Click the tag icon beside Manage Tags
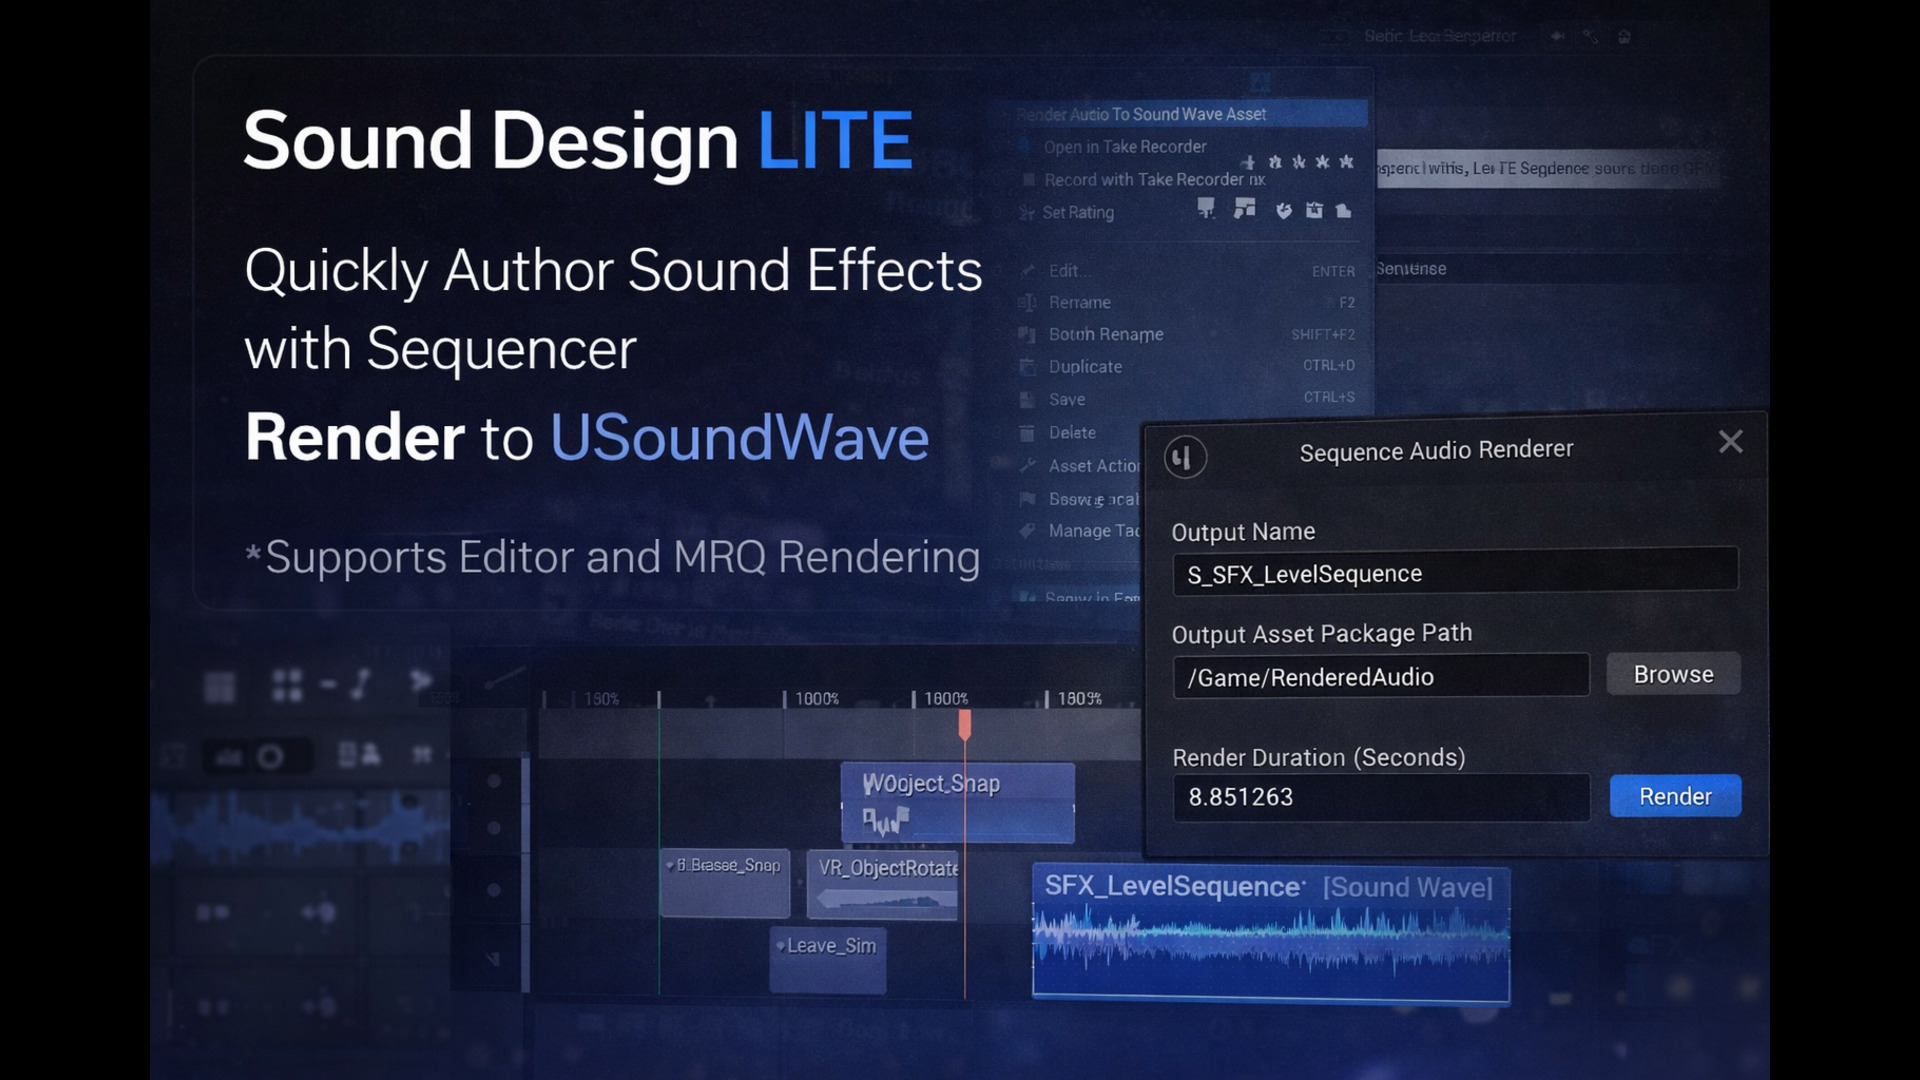 point(1027,531)
